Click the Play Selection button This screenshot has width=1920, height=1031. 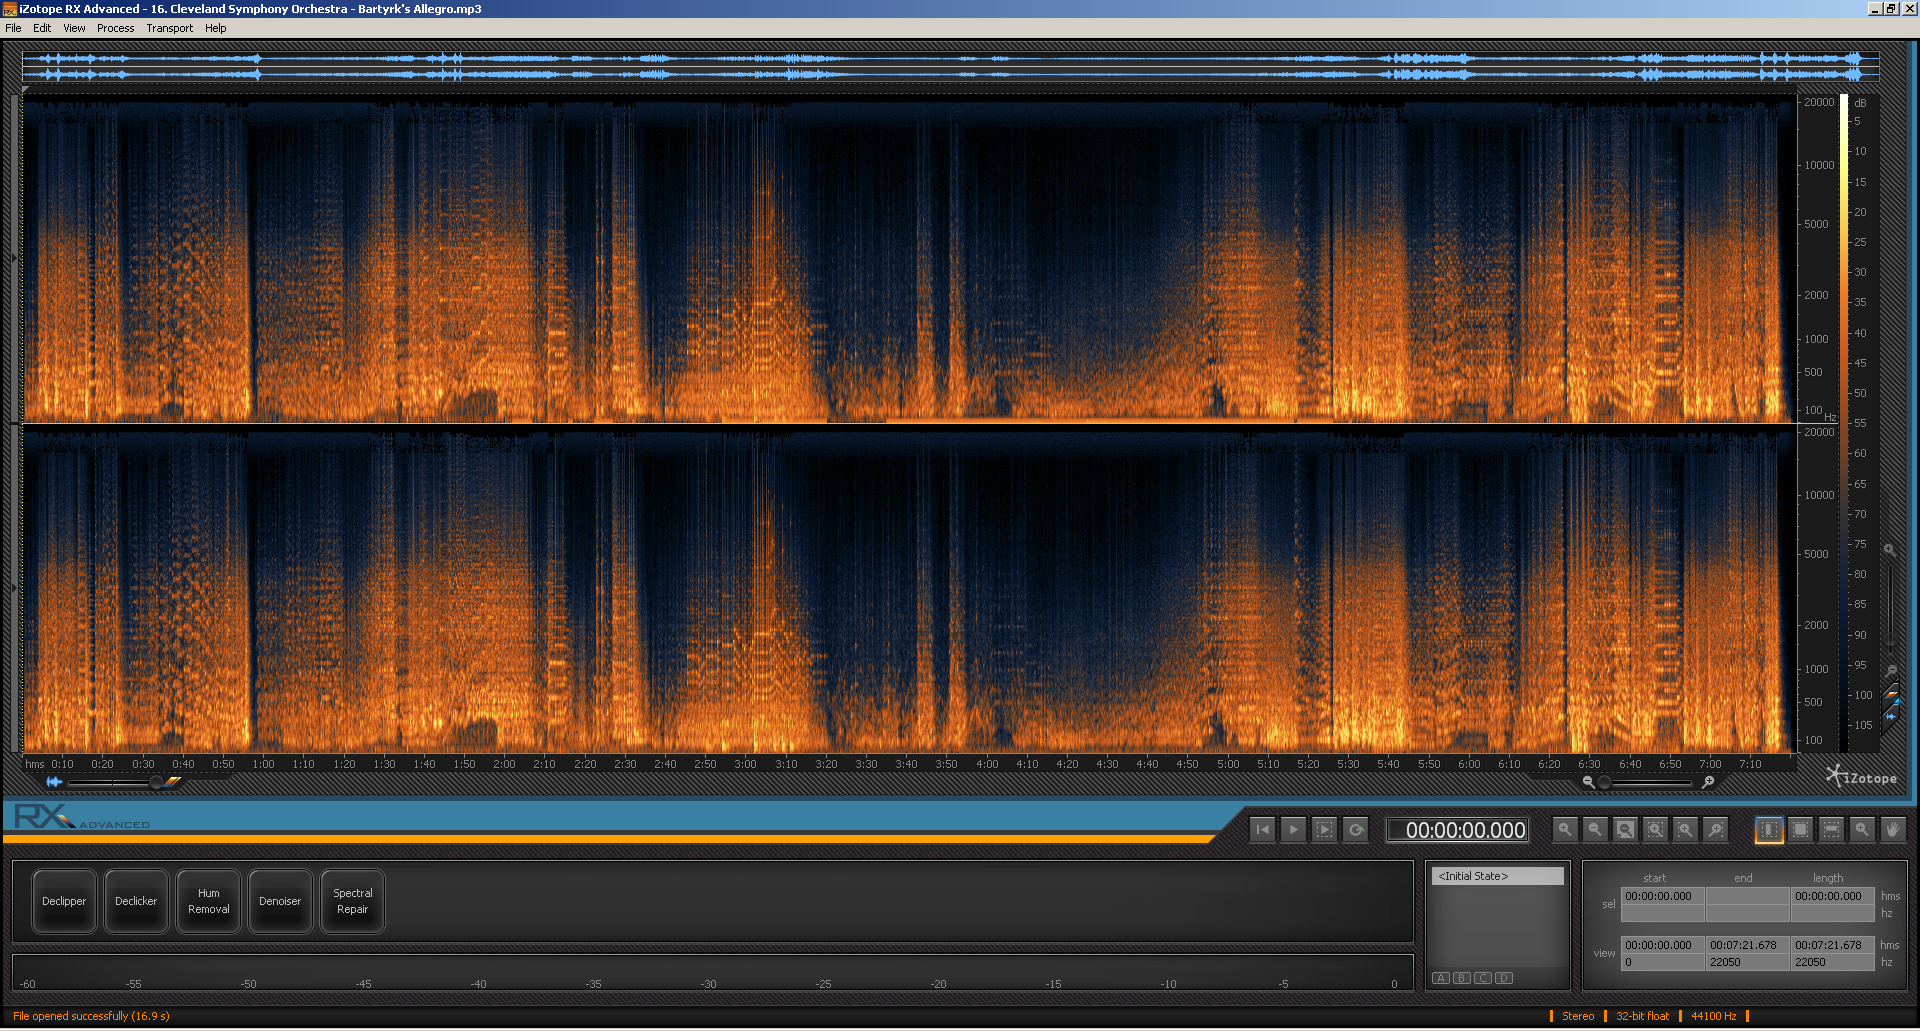point(1324,829)
